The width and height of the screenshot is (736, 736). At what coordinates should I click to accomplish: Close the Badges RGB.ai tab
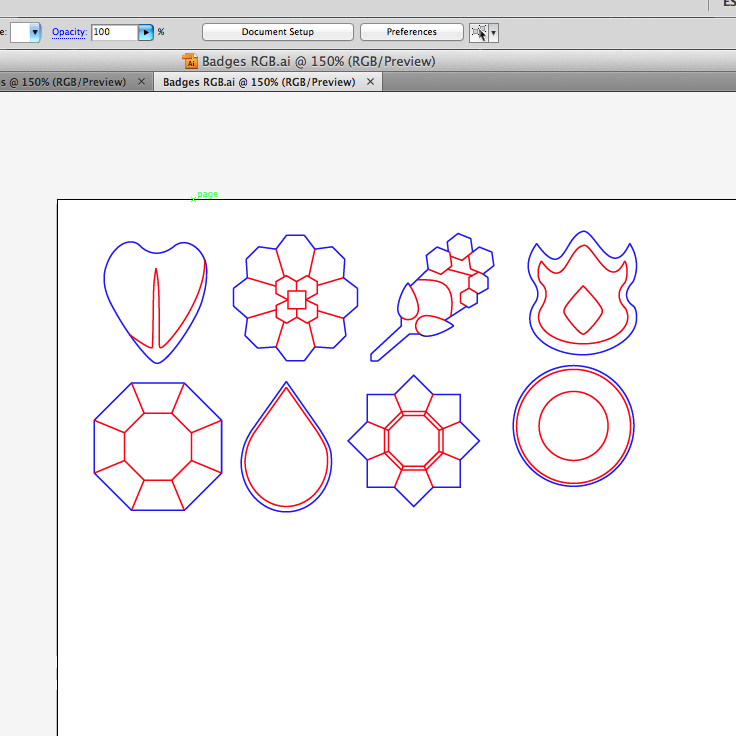[370, 82]
